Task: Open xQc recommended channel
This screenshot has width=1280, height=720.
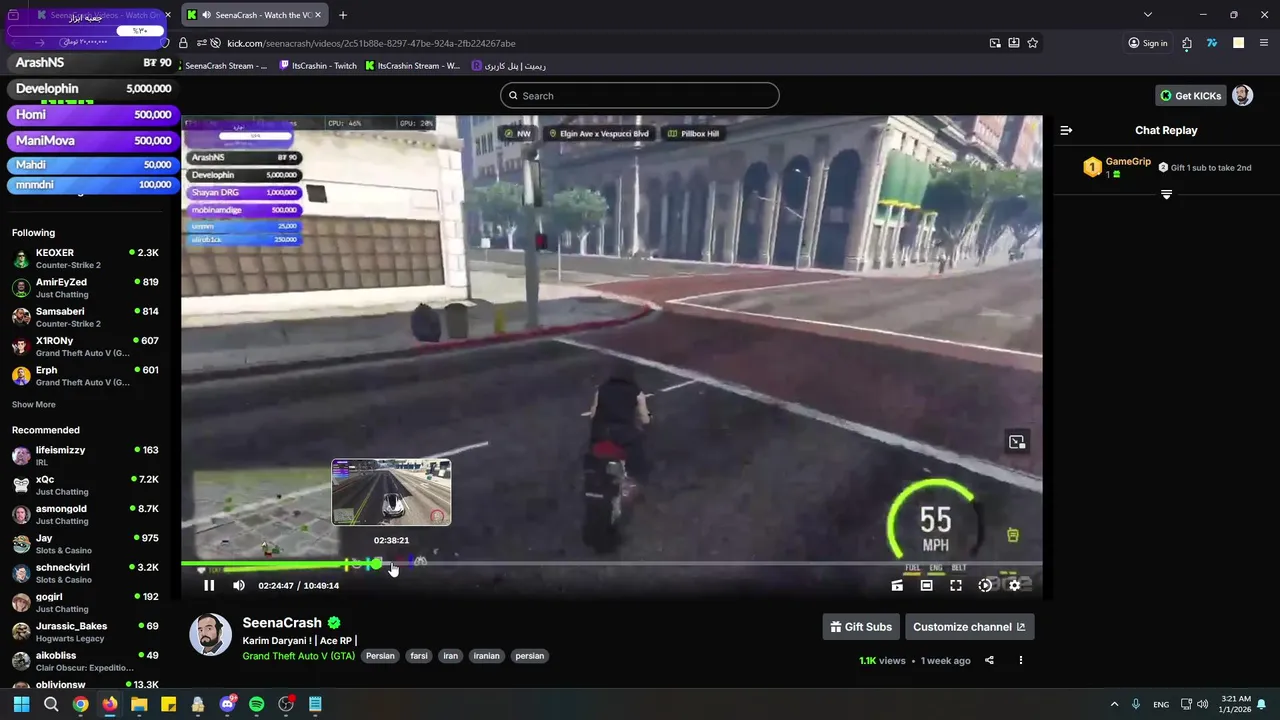Action: [85, 485]
